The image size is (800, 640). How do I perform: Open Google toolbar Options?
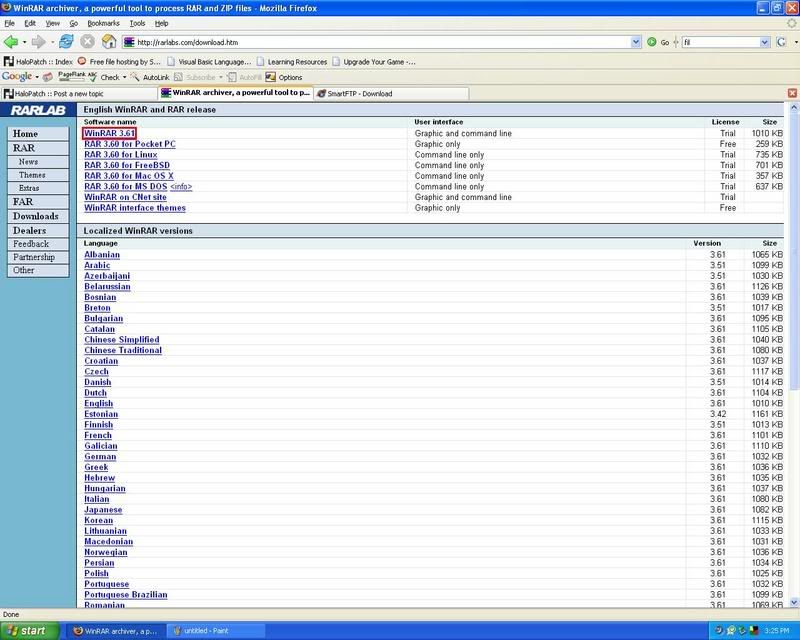[x=284, y=77]
